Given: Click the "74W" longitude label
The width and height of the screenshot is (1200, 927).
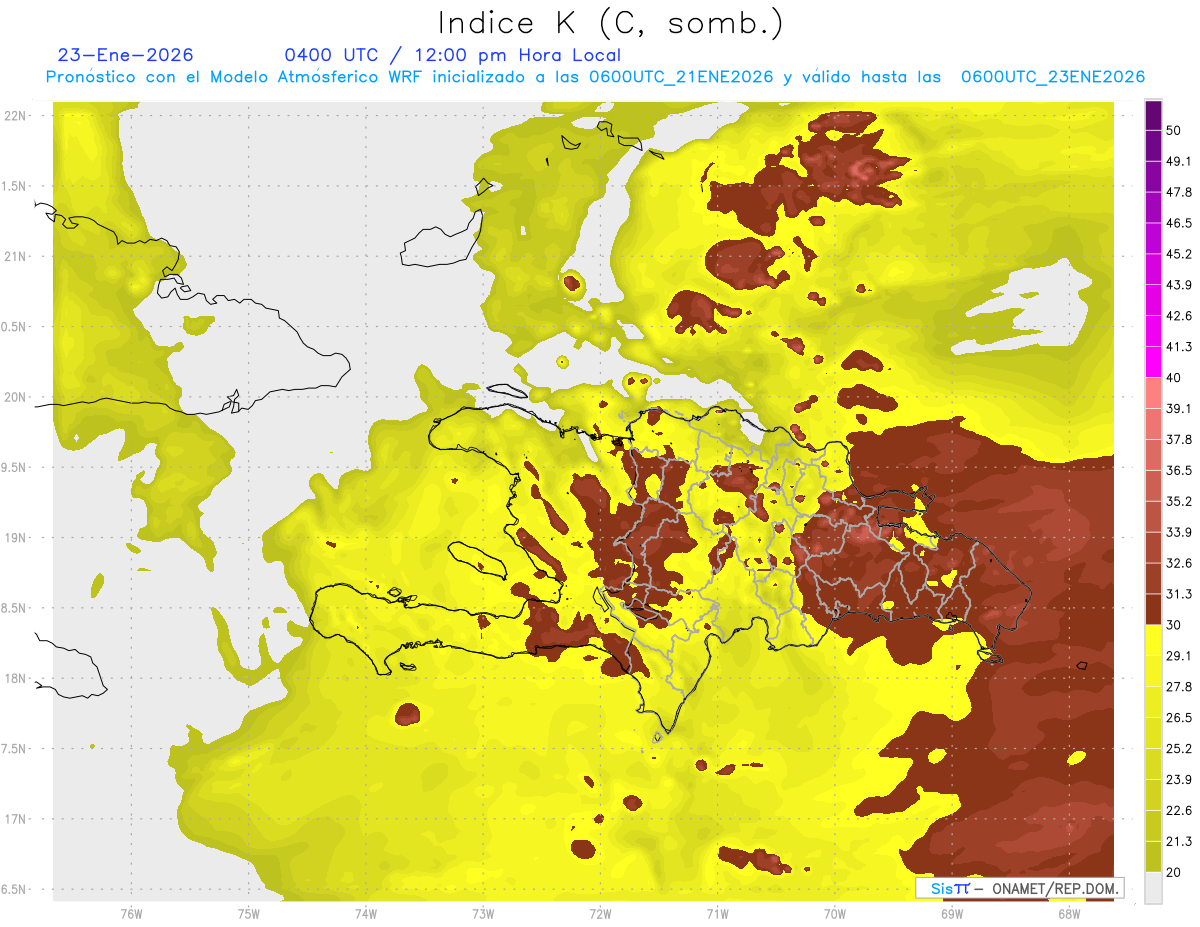Looking at the screenshot, I should (365, 914).
